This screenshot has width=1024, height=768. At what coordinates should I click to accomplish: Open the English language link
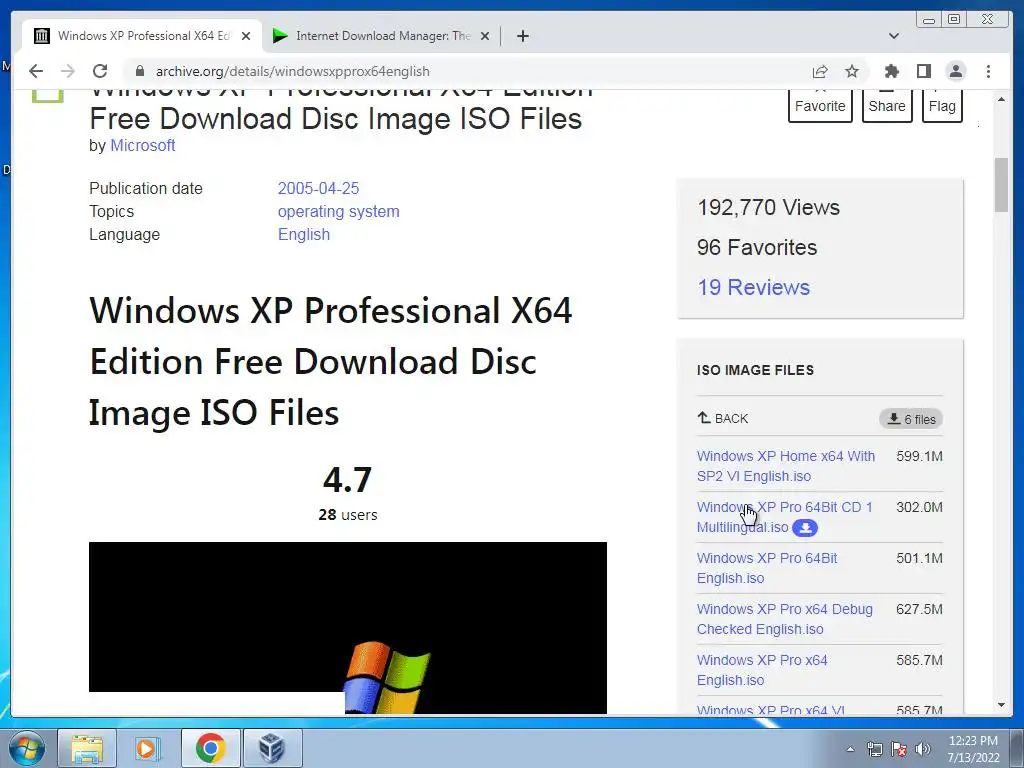point(304,234)
